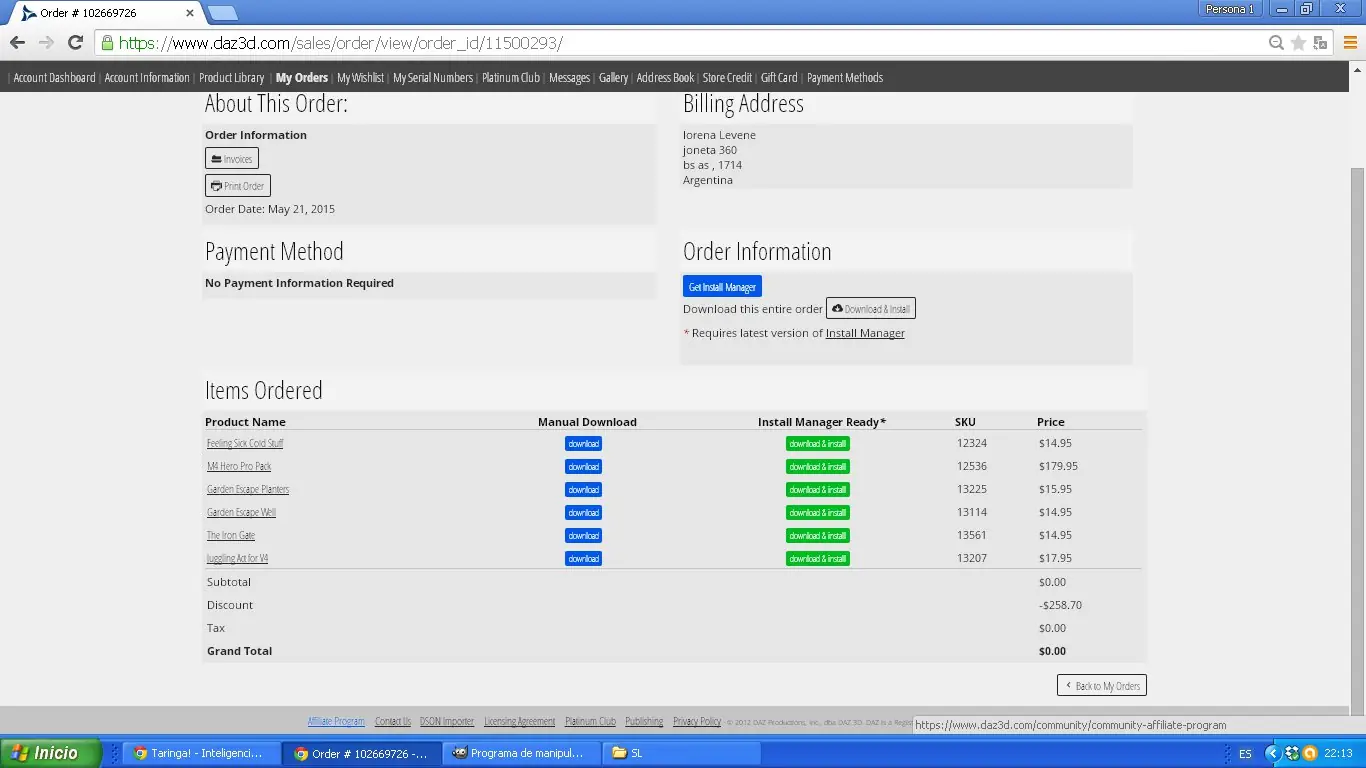The image size is (1366, 768).
Task: Click the Print Order button
Action: coord(238,185)
